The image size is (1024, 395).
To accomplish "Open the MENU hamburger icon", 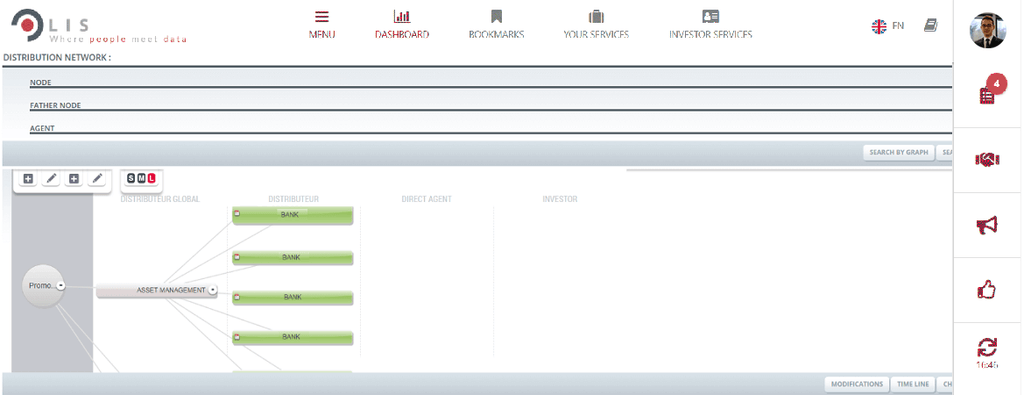I will [x=321, y=17].
